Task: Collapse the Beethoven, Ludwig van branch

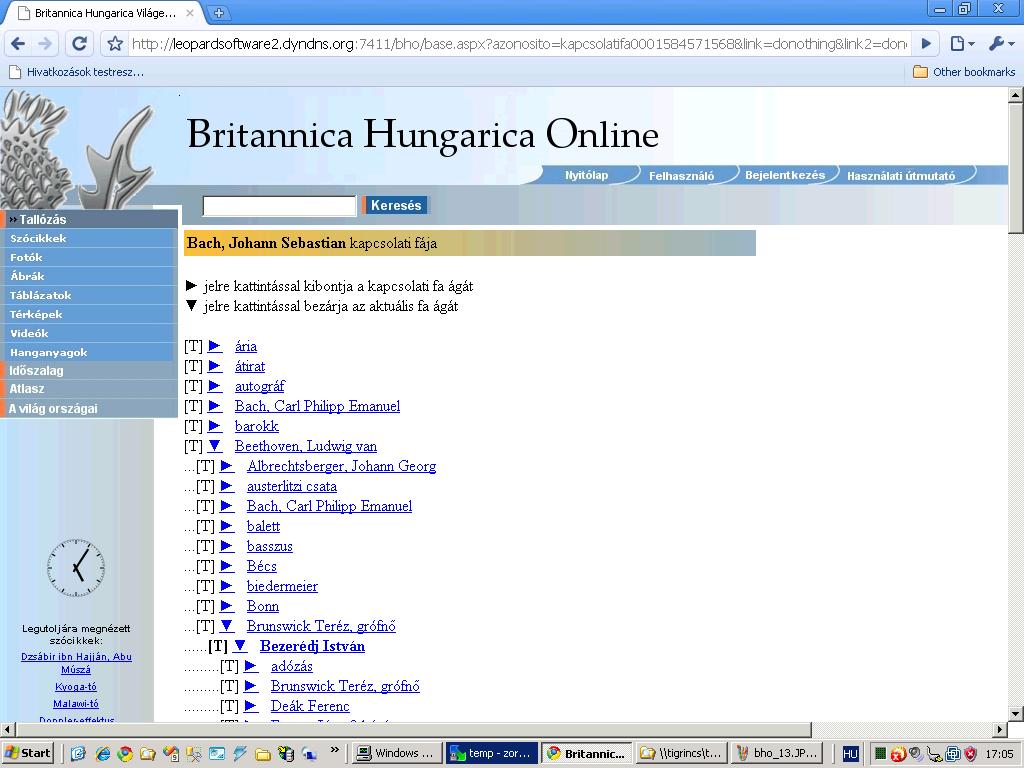Action: 215,446
